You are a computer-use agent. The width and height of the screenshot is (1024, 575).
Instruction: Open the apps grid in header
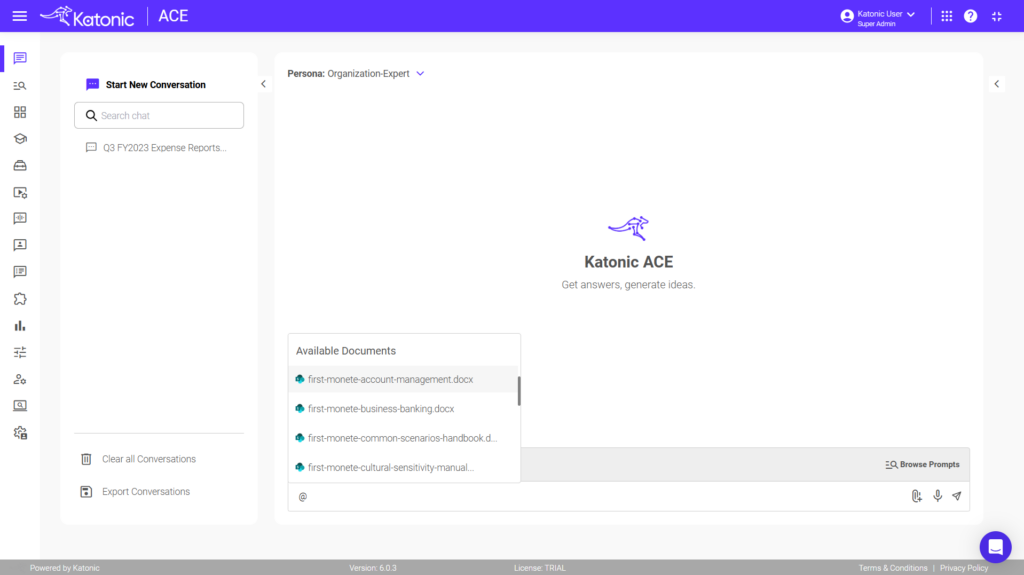[947, 16]
